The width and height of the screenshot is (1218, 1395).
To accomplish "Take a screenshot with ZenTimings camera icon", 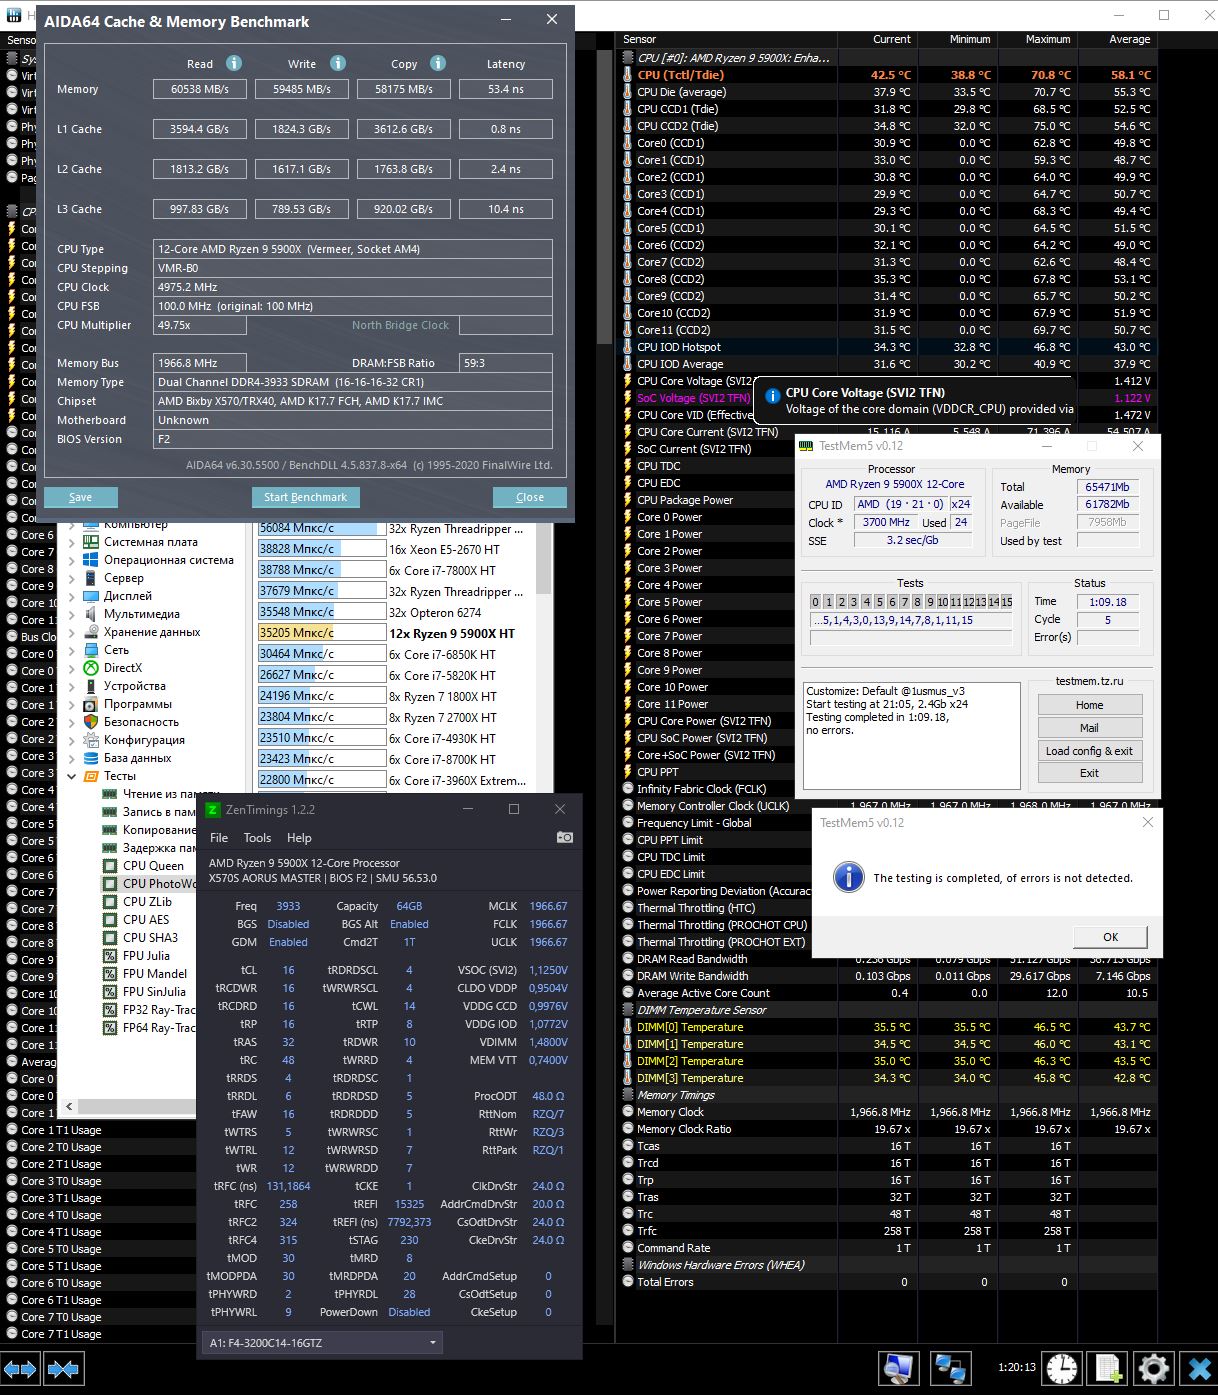I will point(565,837).
